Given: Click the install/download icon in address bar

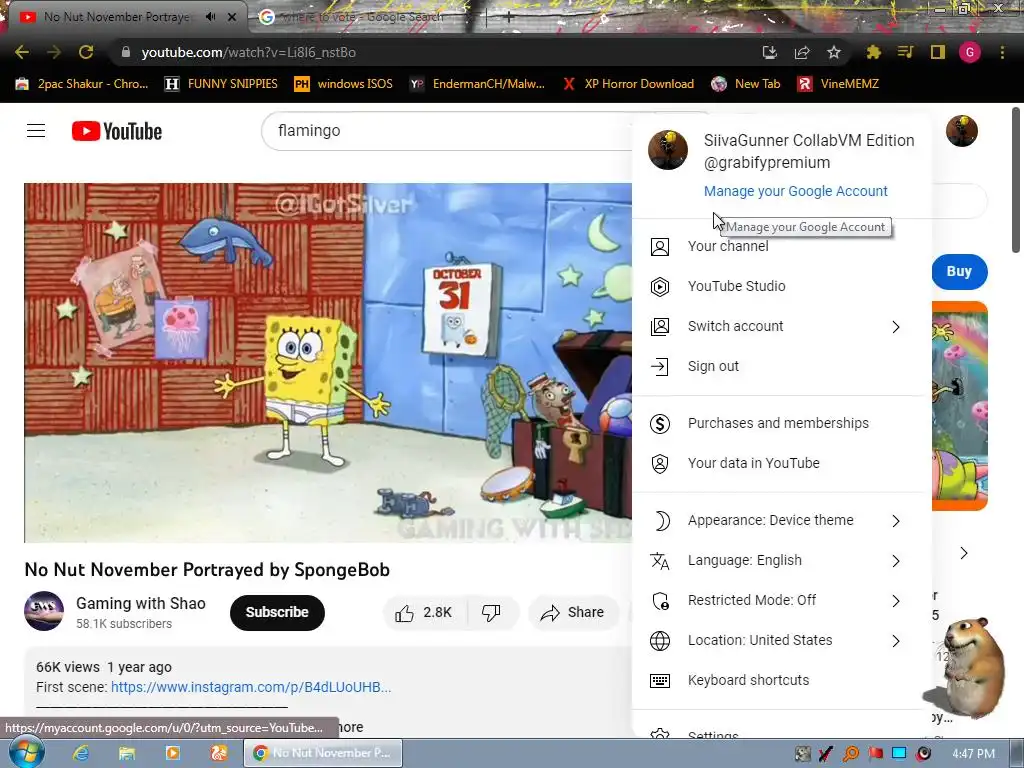Looking at the screenshot, I should [x=770, y=52].
